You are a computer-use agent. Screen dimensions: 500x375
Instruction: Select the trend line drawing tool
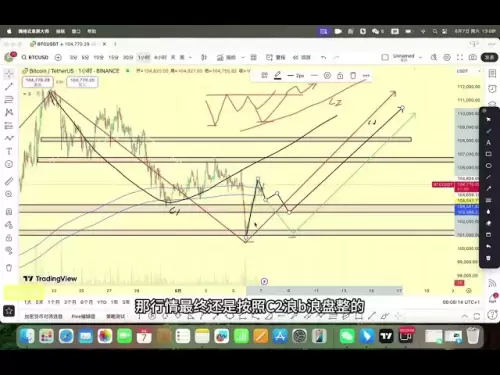coord(9,86)
